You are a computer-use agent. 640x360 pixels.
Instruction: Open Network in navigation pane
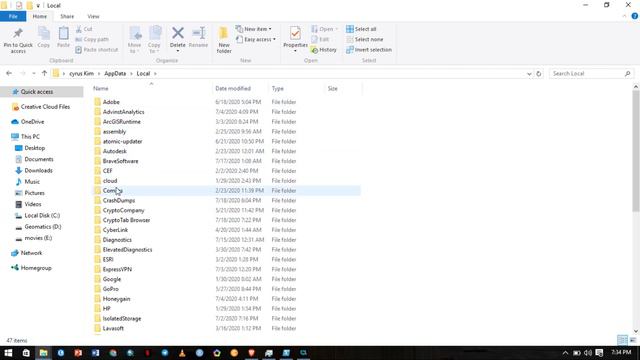(x=27, y=253)
